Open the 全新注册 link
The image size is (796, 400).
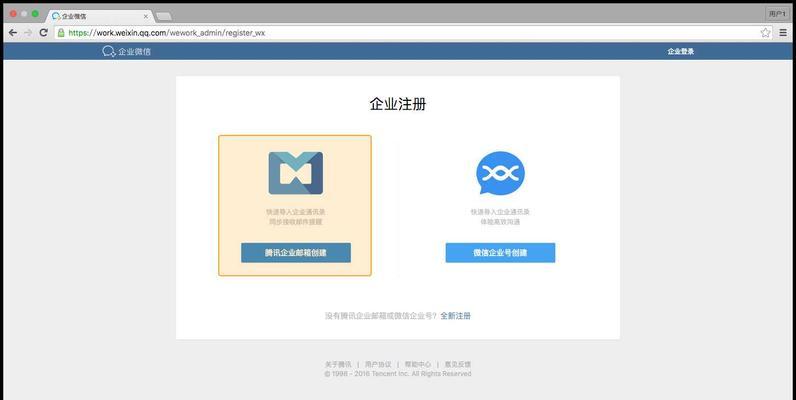pyautogui.click(x=455, y=316)
